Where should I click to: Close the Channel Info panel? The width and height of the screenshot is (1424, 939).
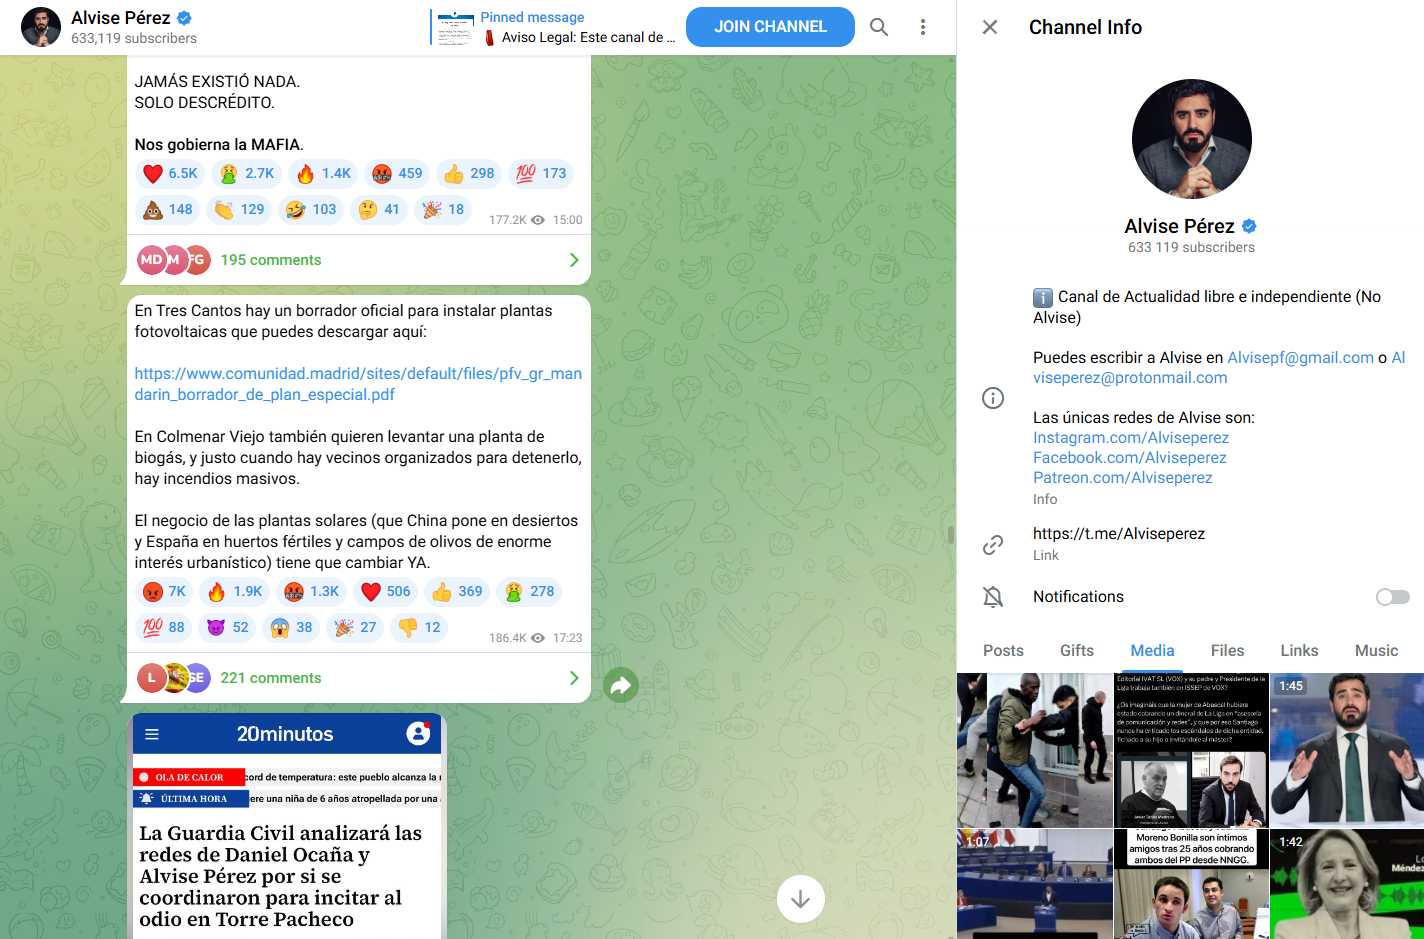pos(989,27)
